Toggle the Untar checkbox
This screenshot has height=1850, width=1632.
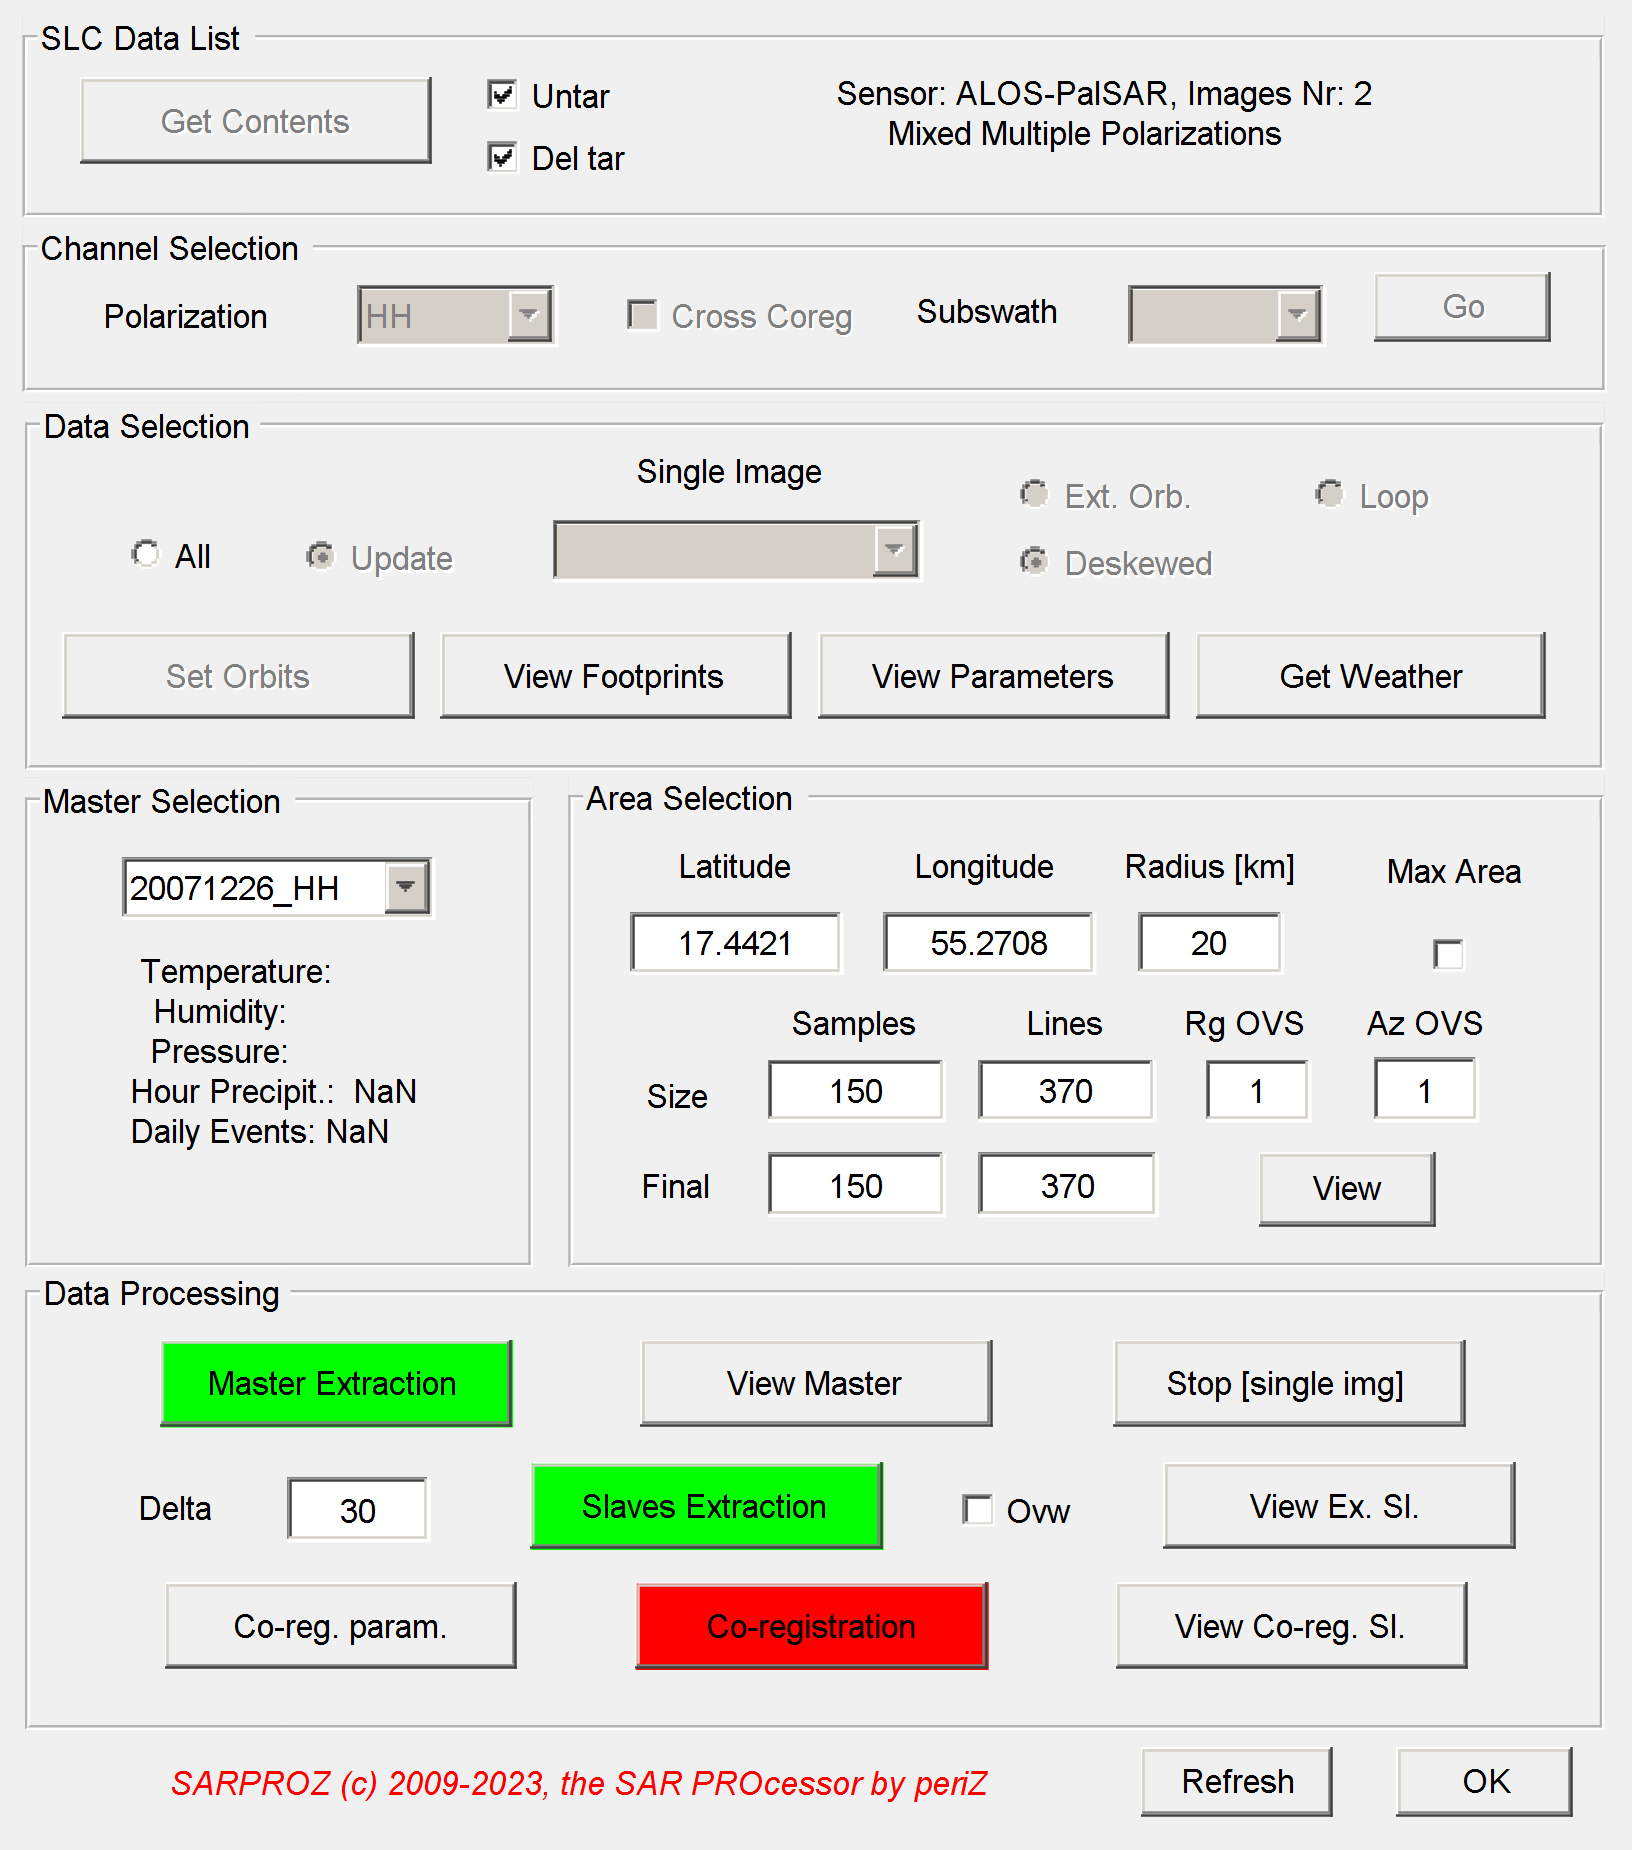point(502,96)
